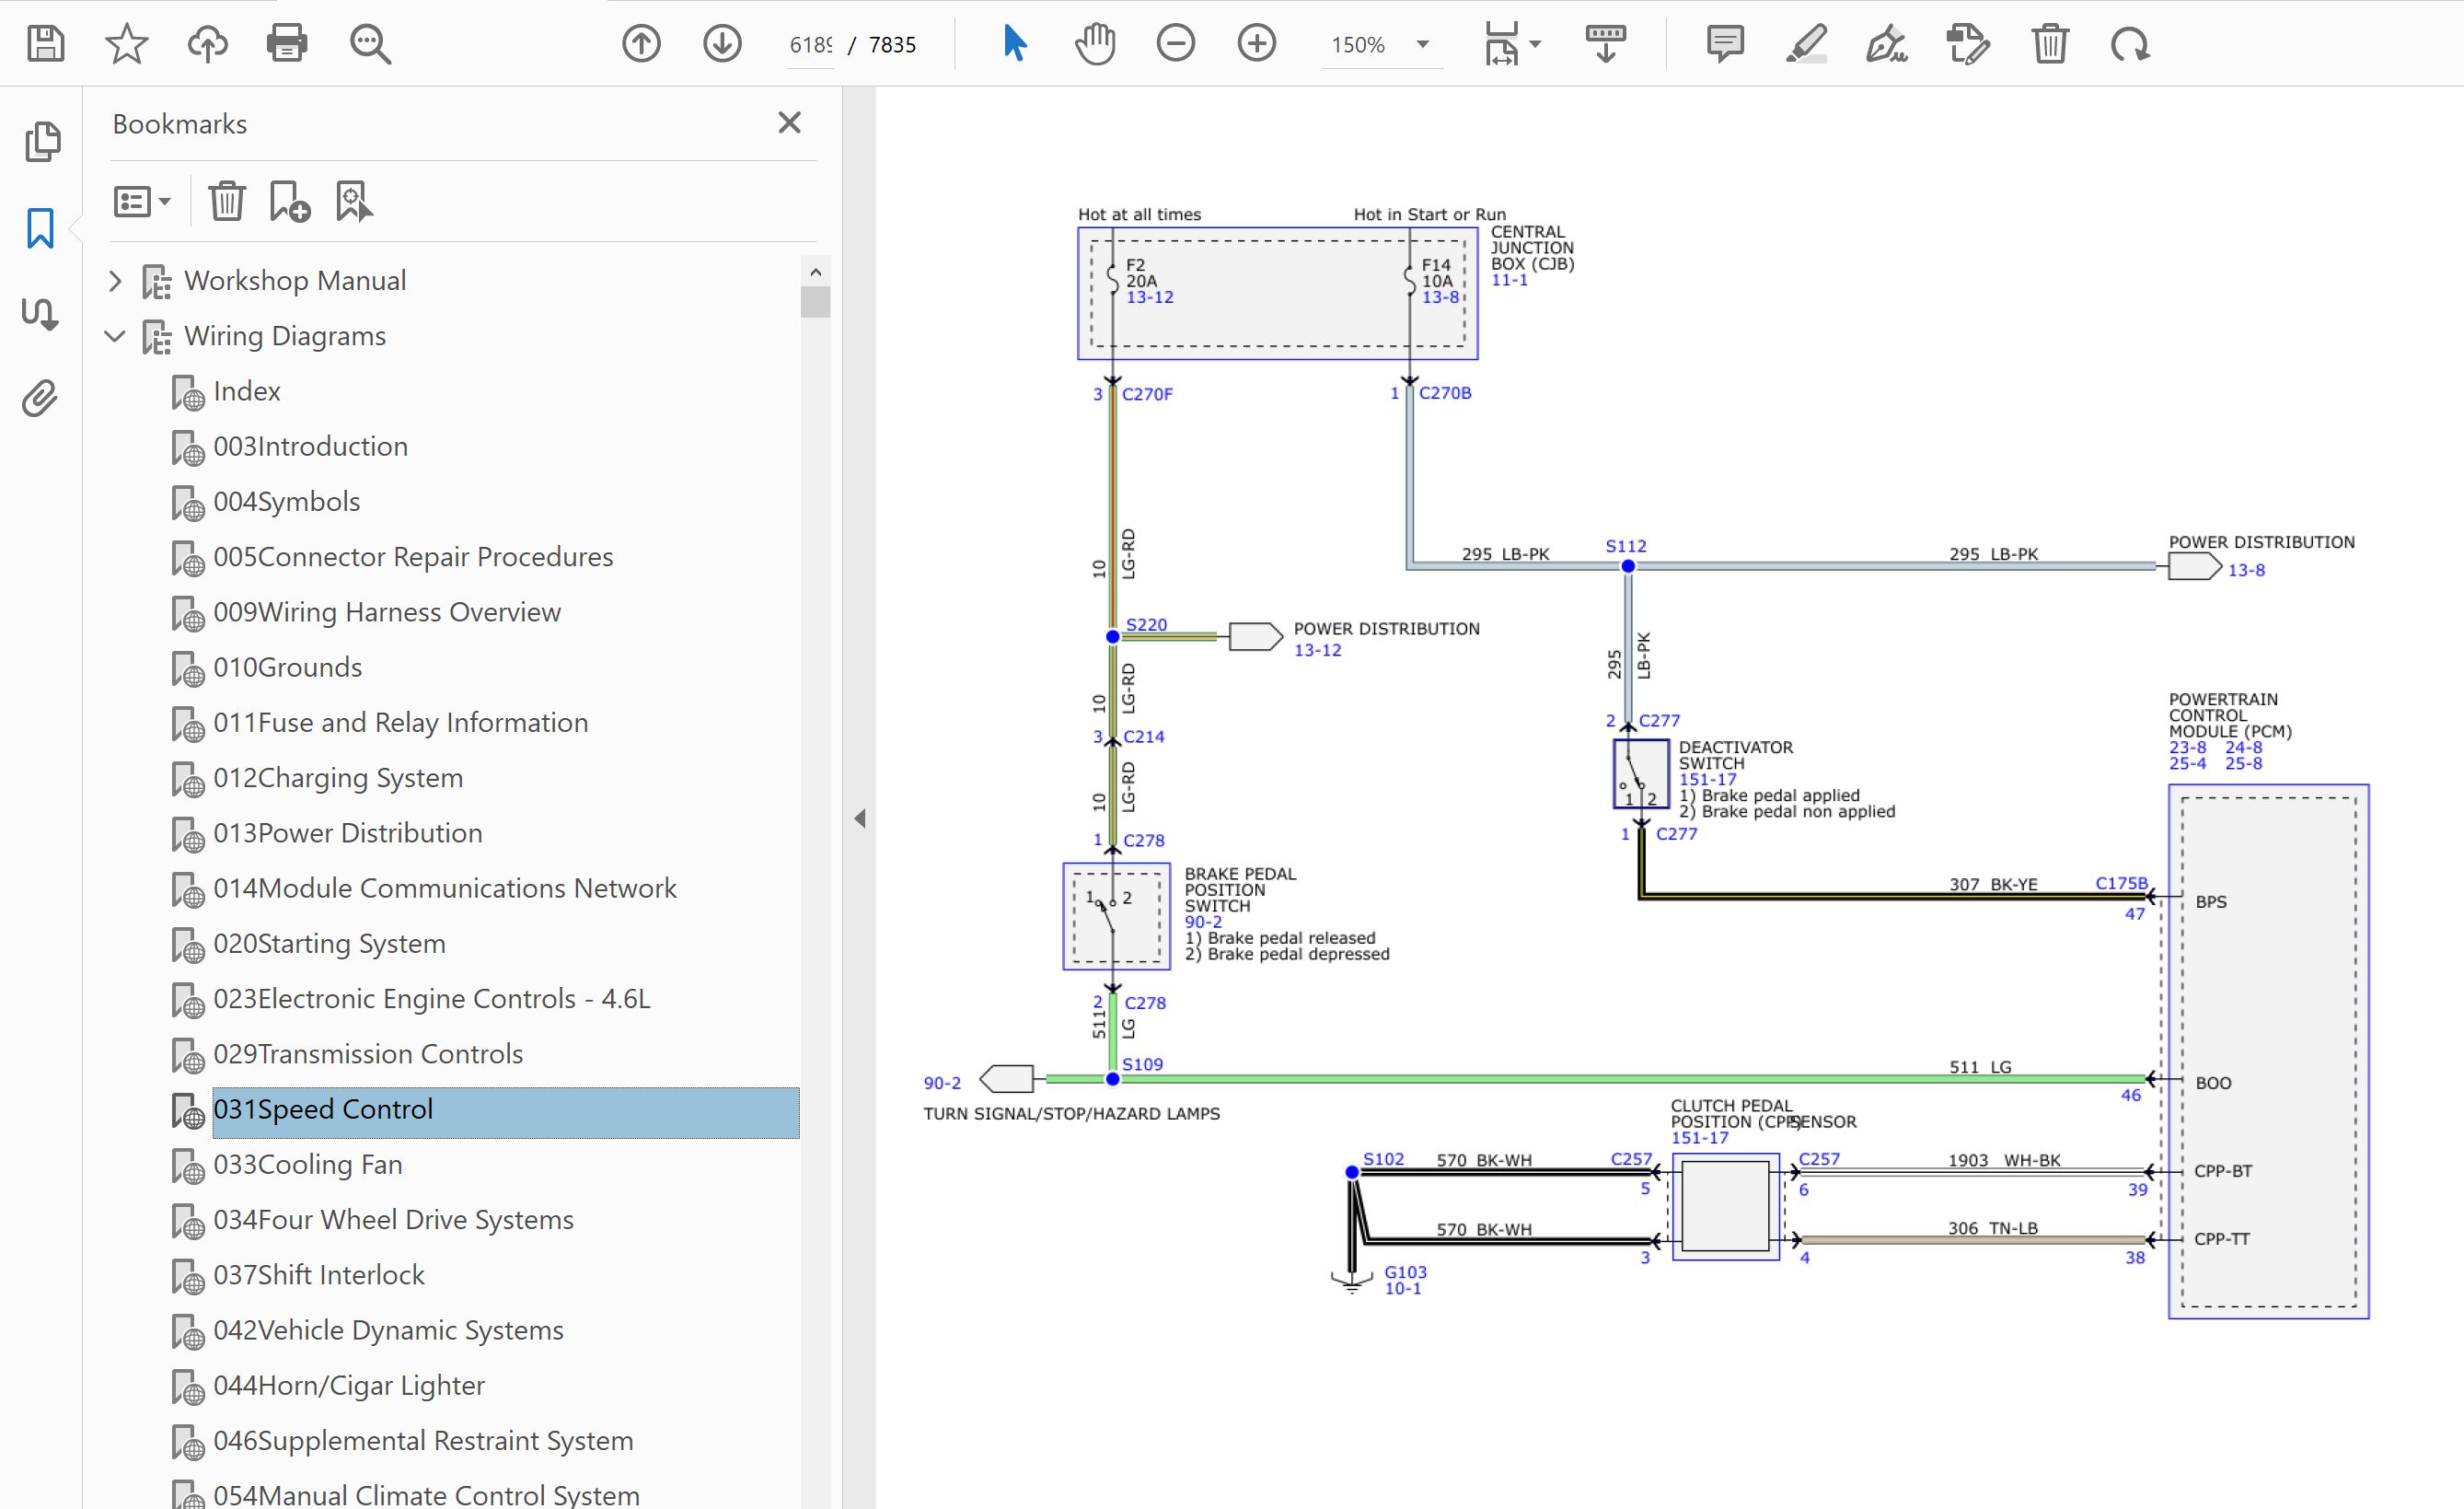The height and width of the screenshot is (1509, 2464).
Task: Open the Attachments side panel
Action: 41,398
